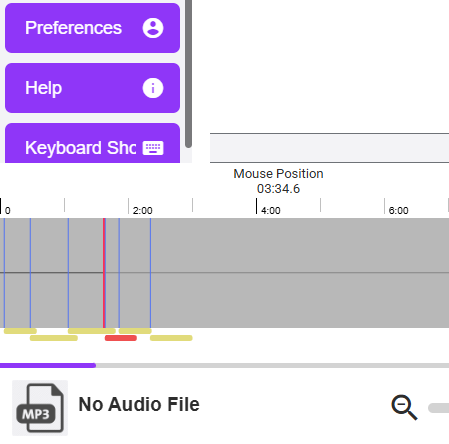Click the empty gray input bar above Mouse Position

329,148
